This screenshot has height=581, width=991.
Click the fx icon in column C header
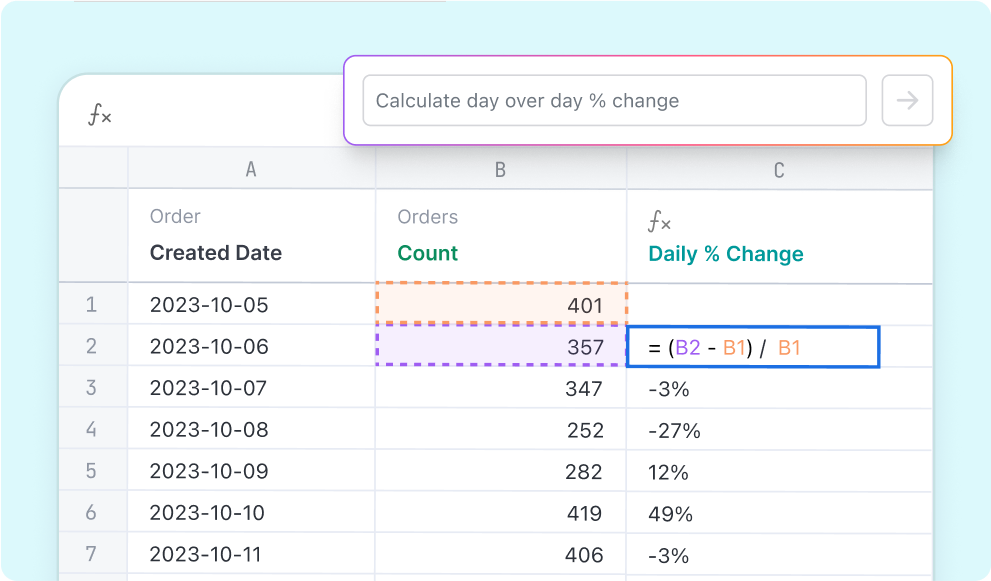pos(660,221)
